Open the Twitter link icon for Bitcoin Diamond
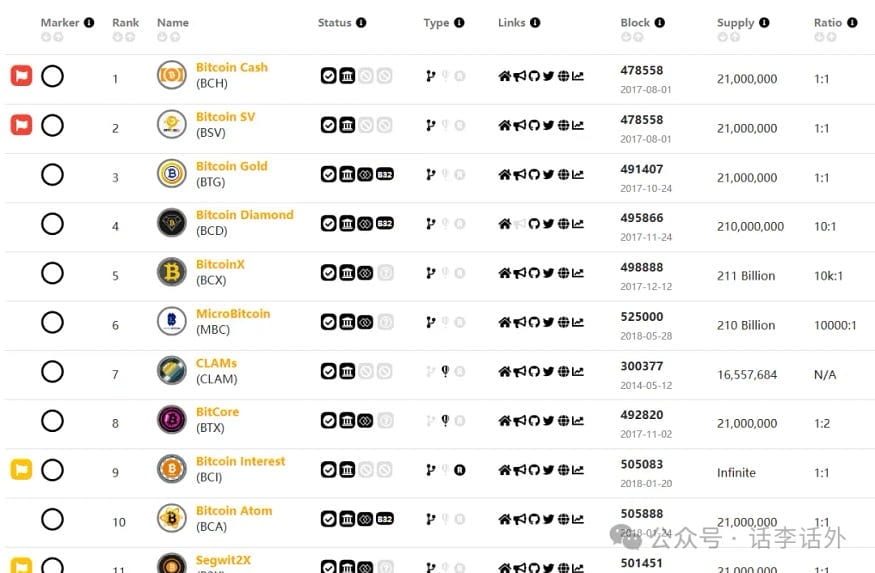This screenshot has width=875, height=573. pos(549,224)
